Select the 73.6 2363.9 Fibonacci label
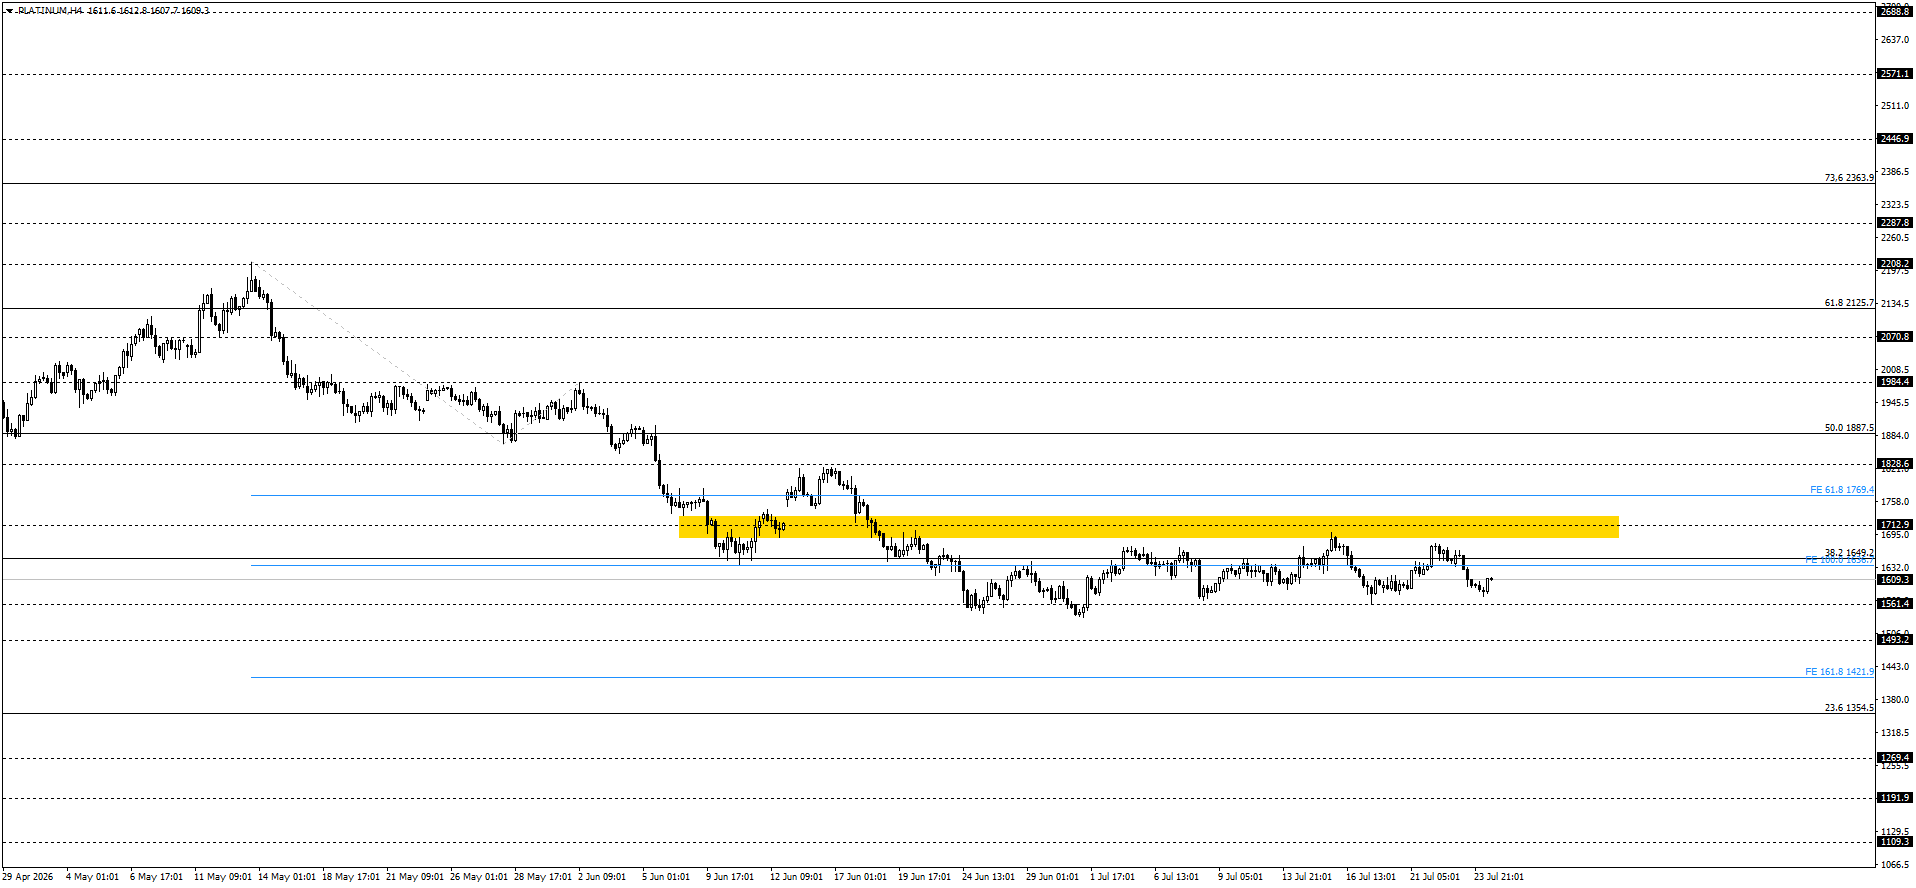 click(1849, 178)
